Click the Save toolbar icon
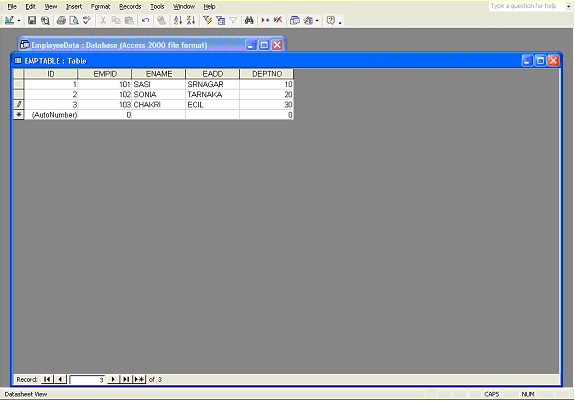This screenshot has width=575, height=407. click(32, 21)
